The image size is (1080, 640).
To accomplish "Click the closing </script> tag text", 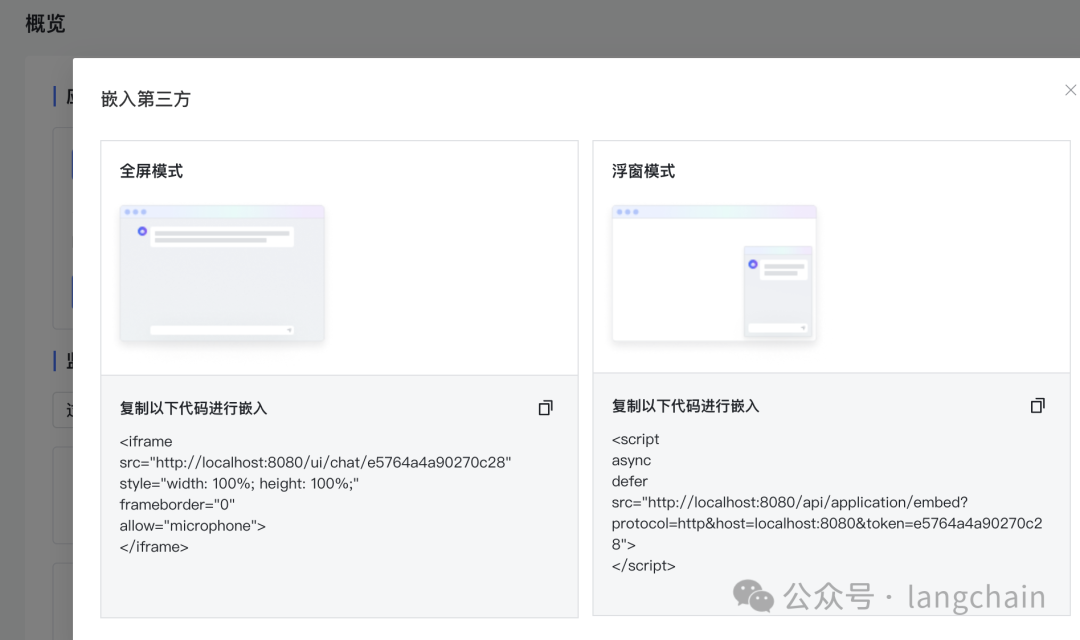I will 643,566.
